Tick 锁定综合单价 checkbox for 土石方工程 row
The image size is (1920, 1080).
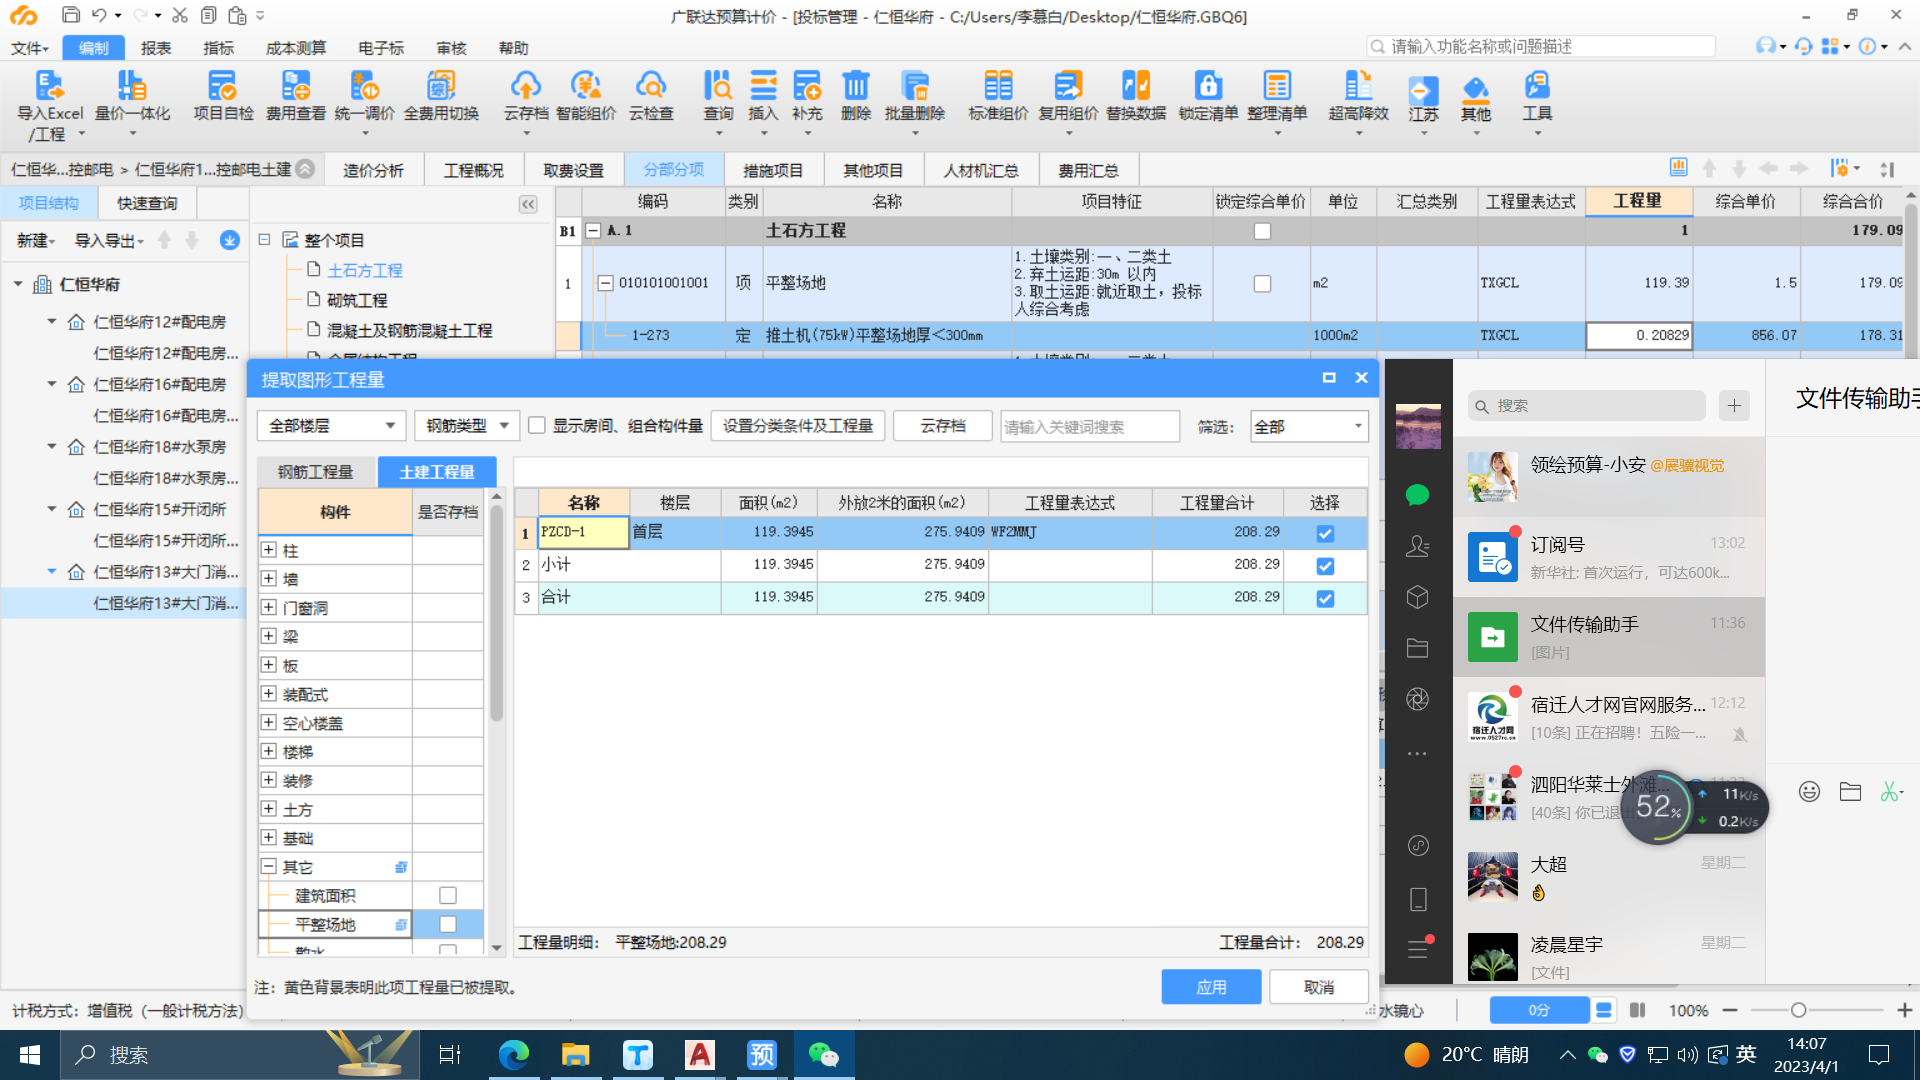(1262, 231)
